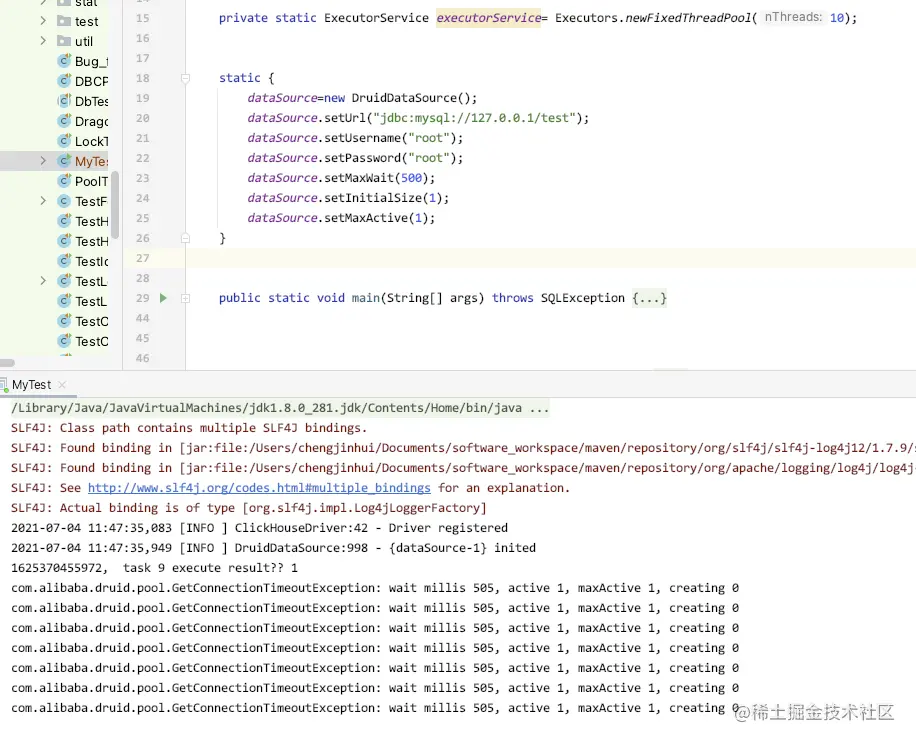Select the util folder icon
This screenshot has height=744, width=916.
64,41
